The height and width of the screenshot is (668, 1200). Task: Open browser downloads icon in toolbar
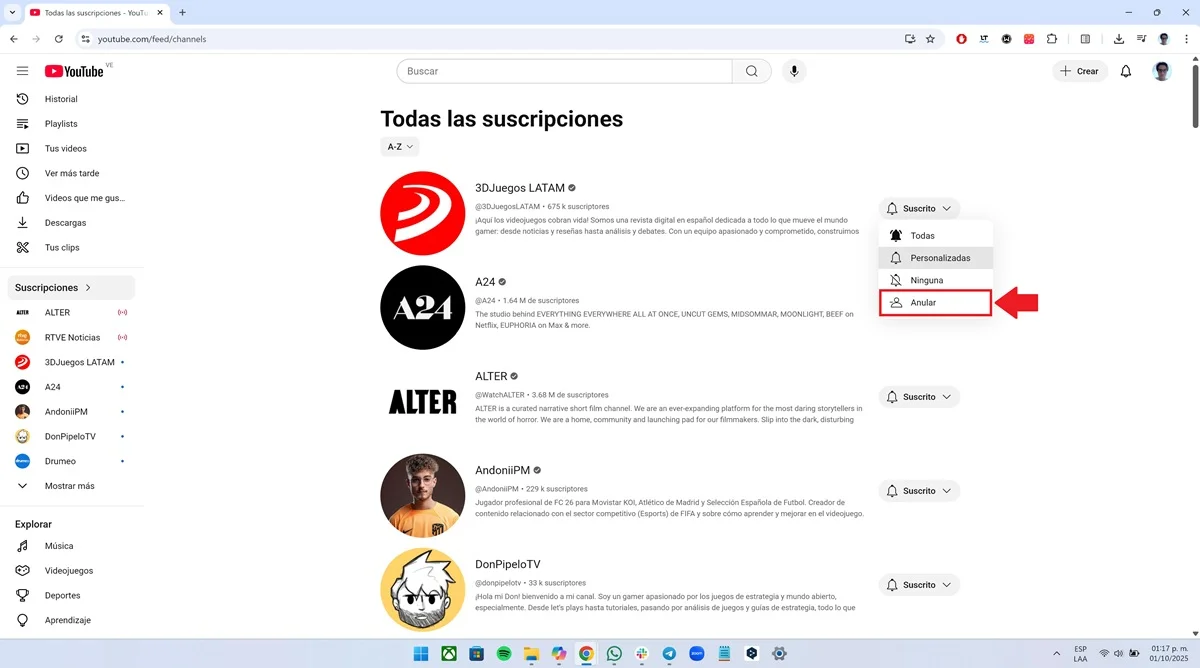1119,39
